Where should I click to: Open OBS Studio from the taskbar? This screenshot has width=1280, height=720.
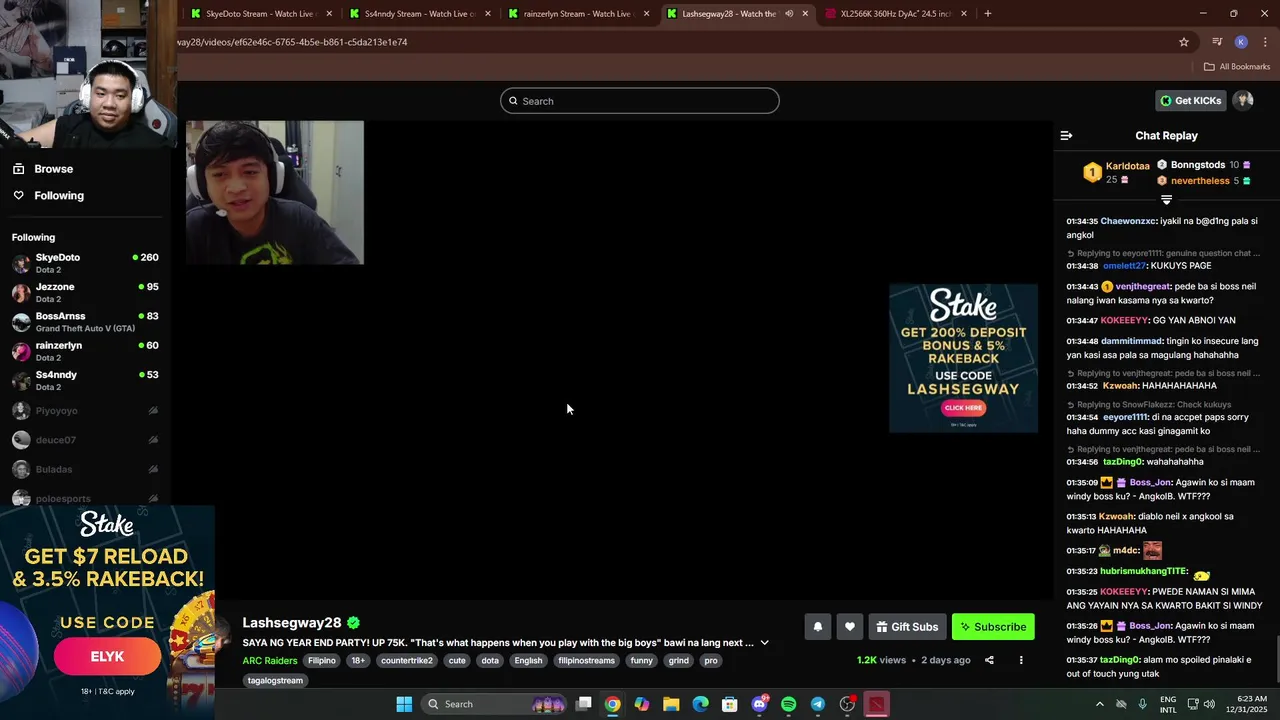[847, 704]
